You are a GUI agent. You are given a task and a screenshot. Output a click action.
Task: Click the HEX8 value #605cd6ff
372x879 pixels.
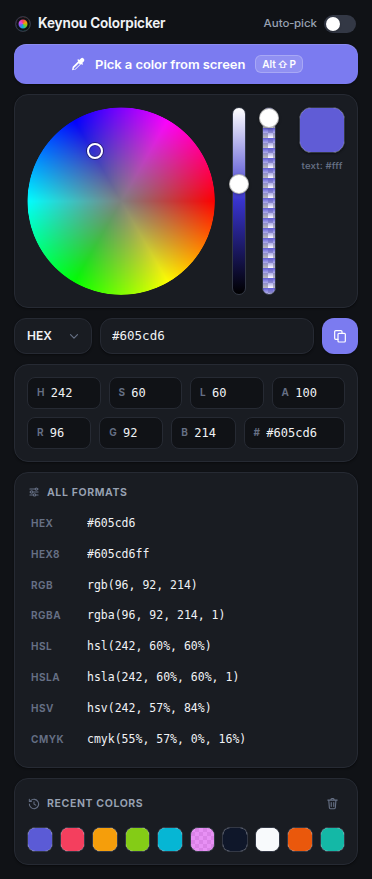point(118,554)
